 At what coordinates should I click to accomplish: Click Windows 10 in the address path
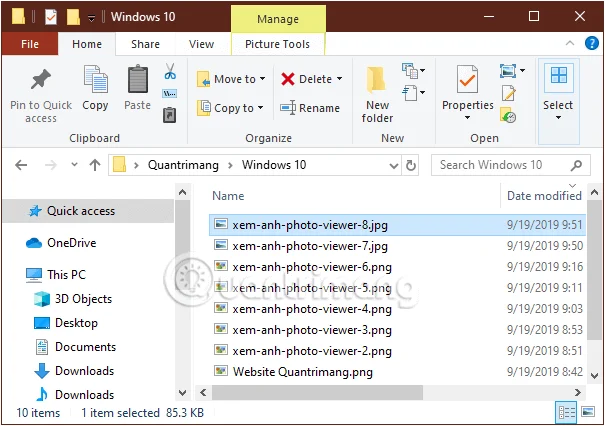click(x=274, y=165)
